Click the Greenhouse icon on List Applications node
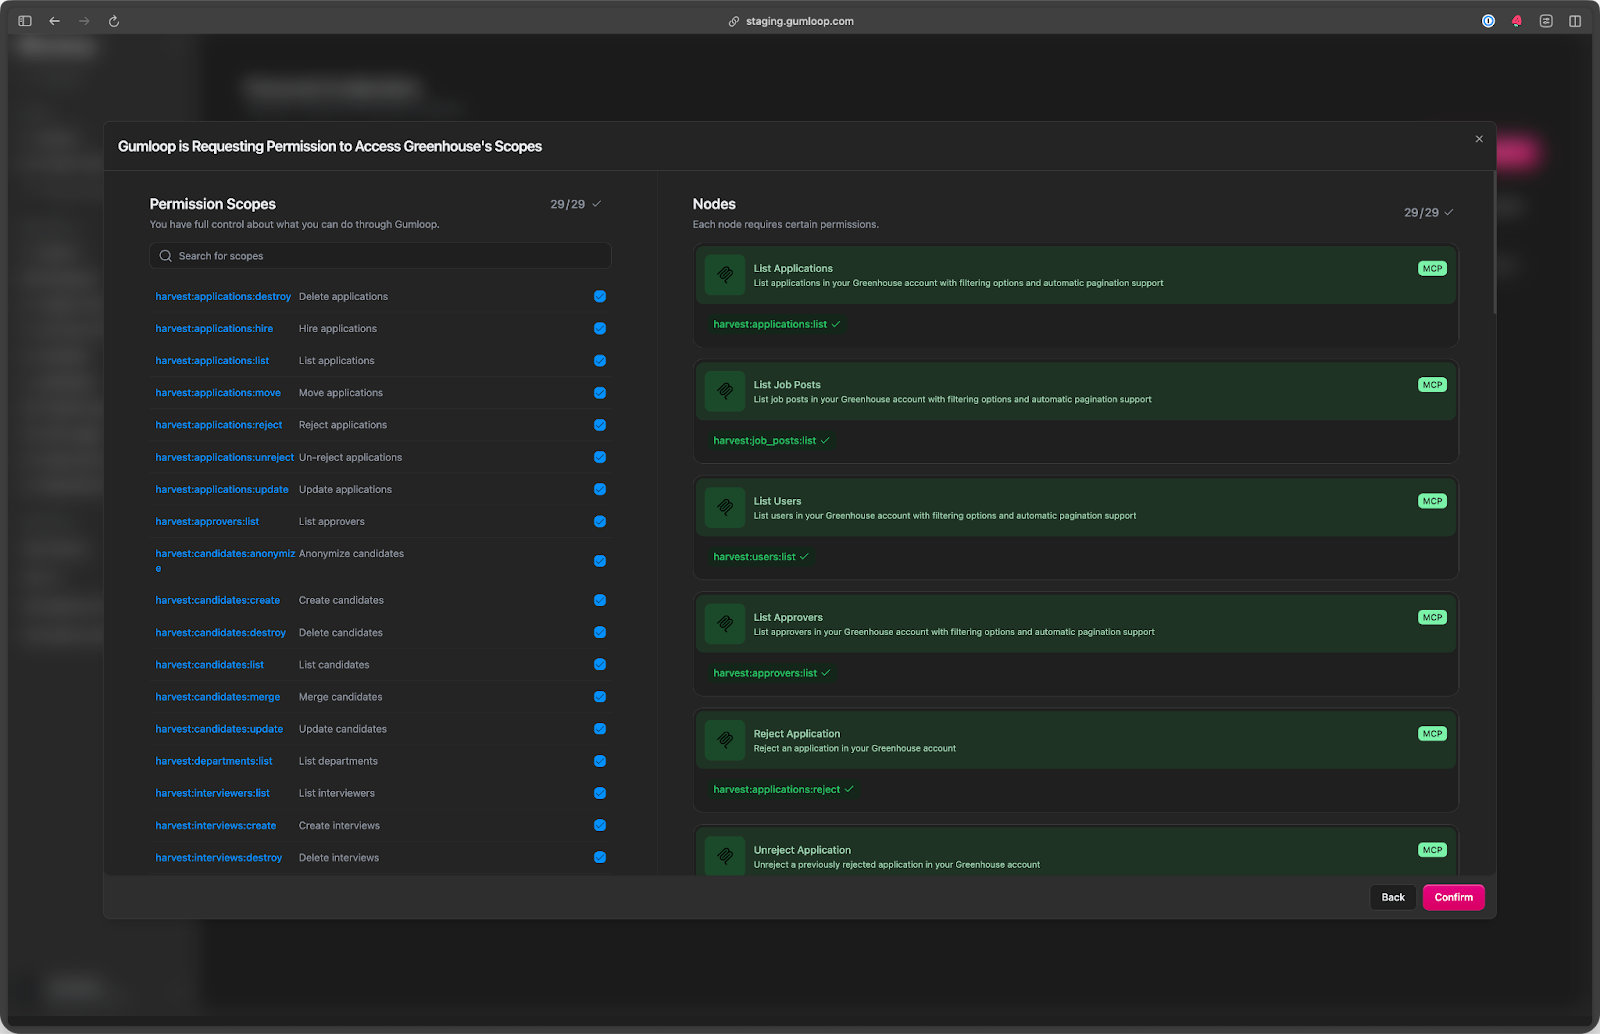This screenshot has width=1600, height=1034. pyautogui.click(x=725, y=275)
